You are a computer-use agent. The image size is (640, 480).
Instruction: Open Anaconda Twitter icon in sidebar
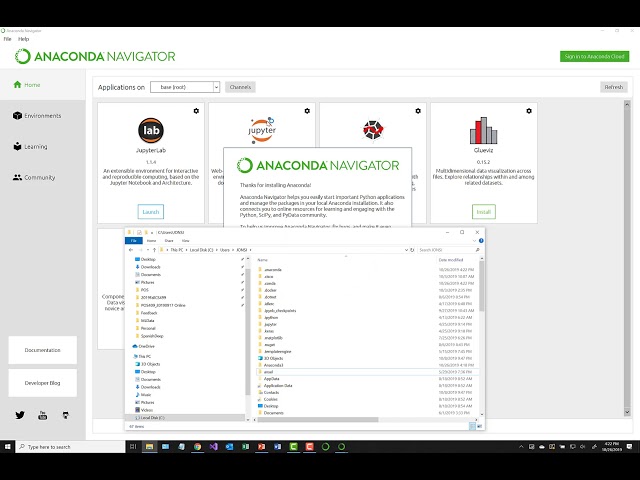(x=20, y=415)
